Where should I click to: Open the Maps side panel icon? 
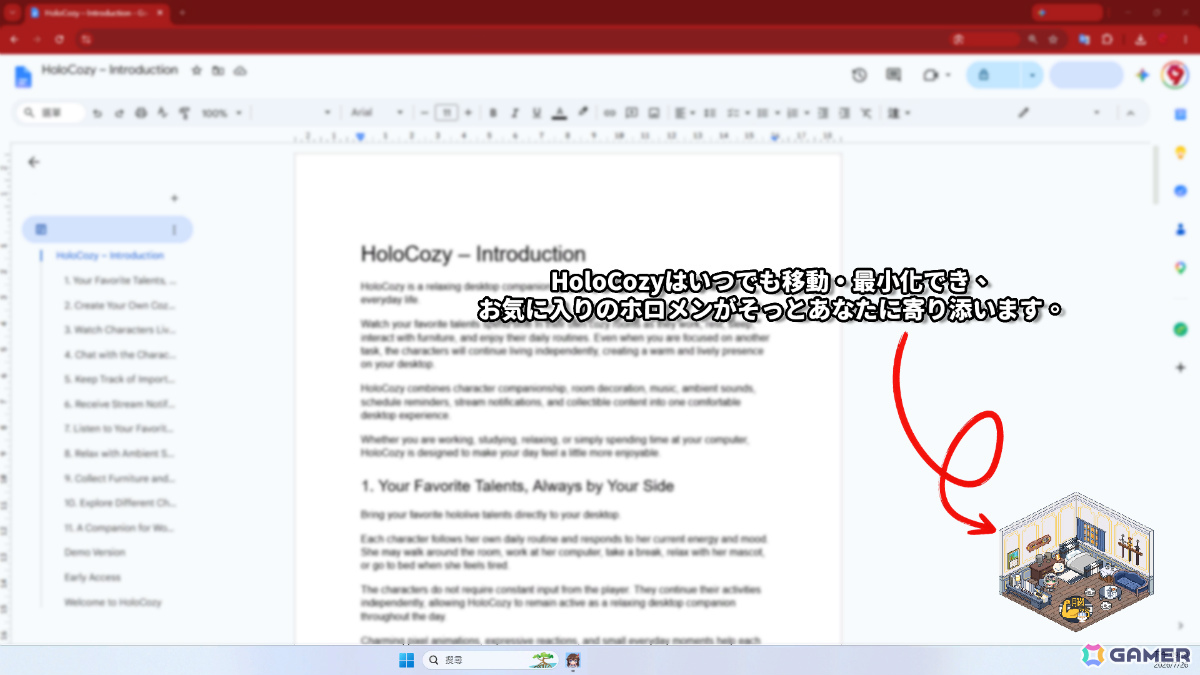point(1180,267)
